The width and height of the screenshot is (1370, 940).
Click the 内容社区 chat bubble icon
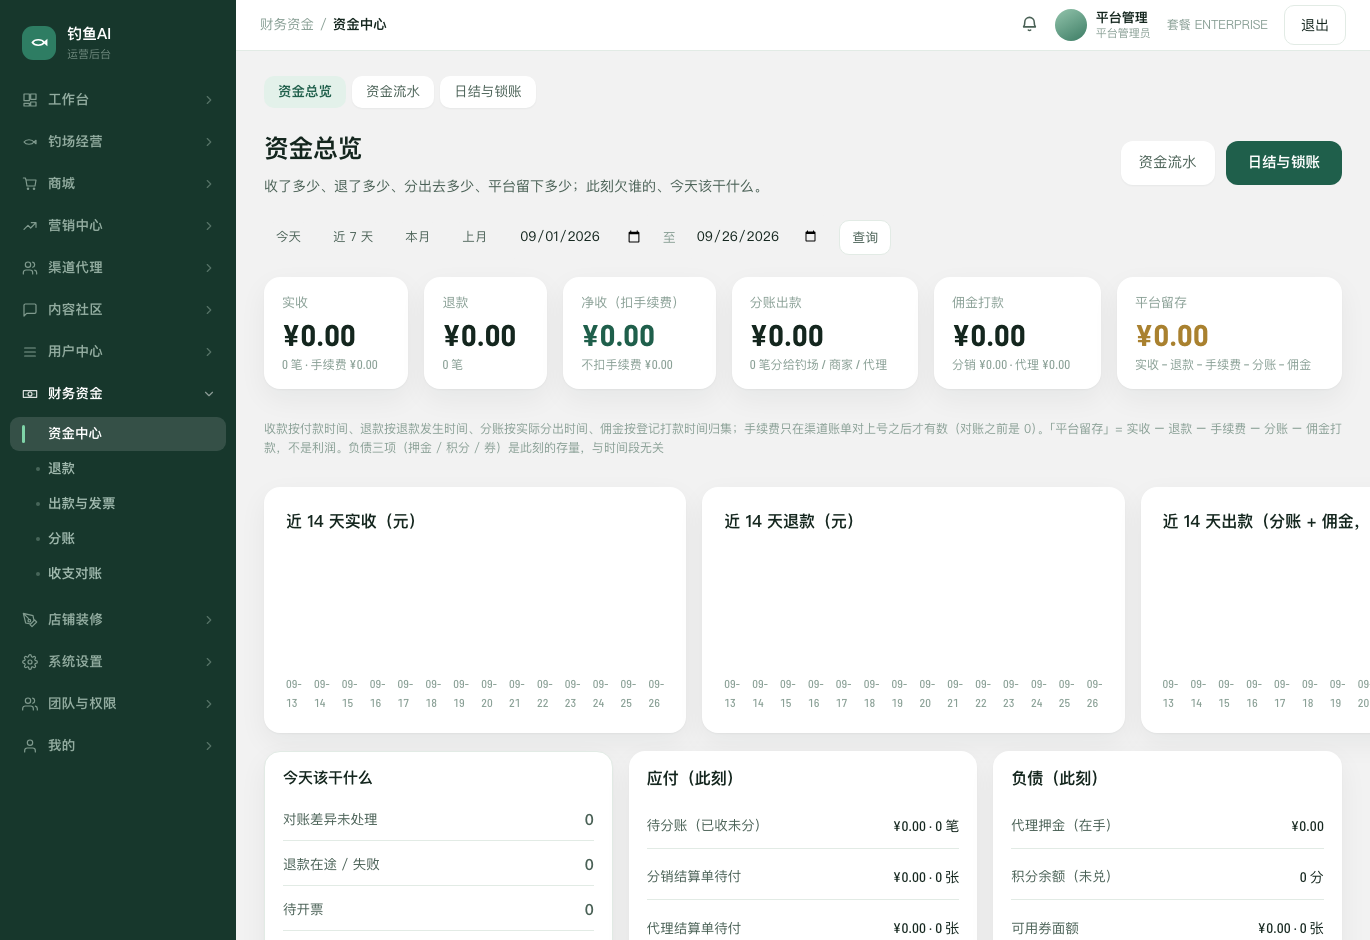tap(30, 310)
